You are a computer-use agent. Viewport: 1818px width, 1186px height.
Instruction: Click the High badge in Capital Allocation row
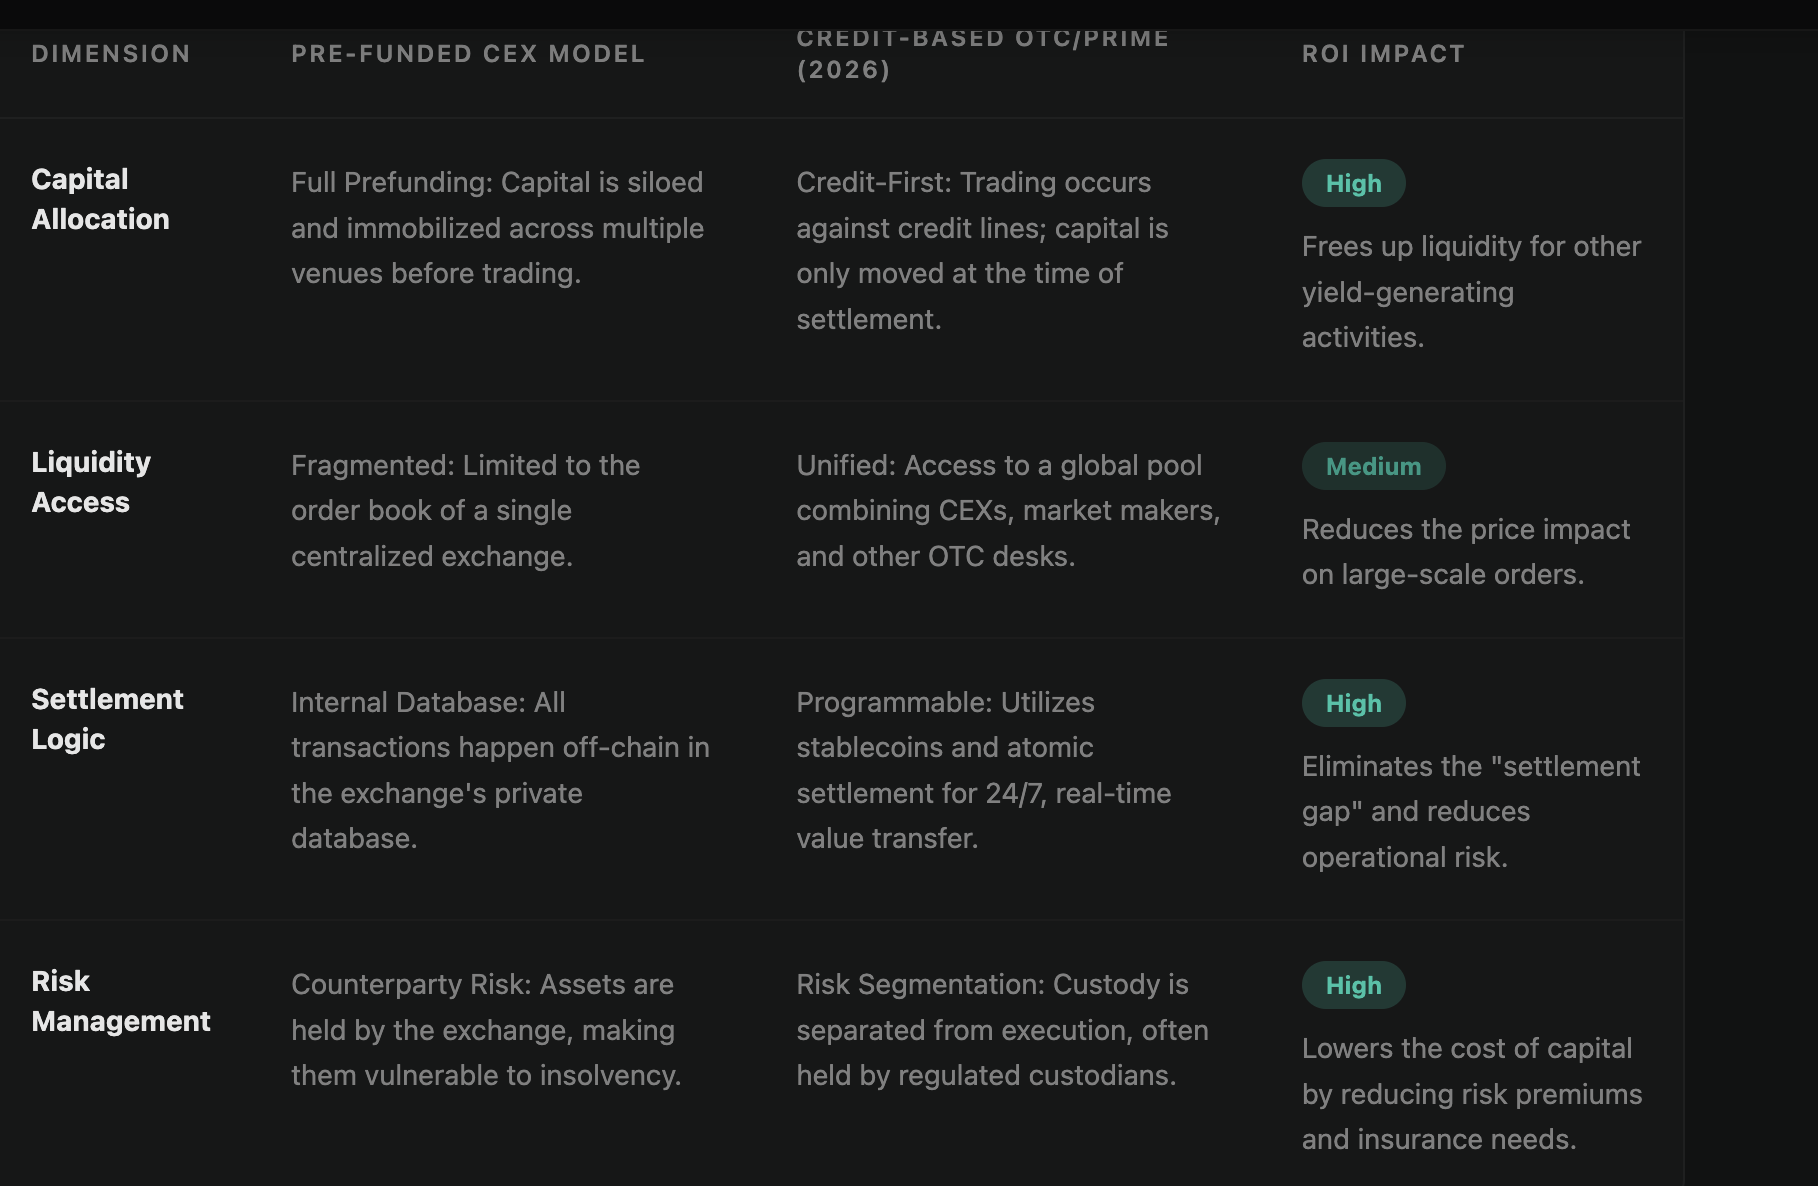pyautogui.click(x=1353, y=184)
